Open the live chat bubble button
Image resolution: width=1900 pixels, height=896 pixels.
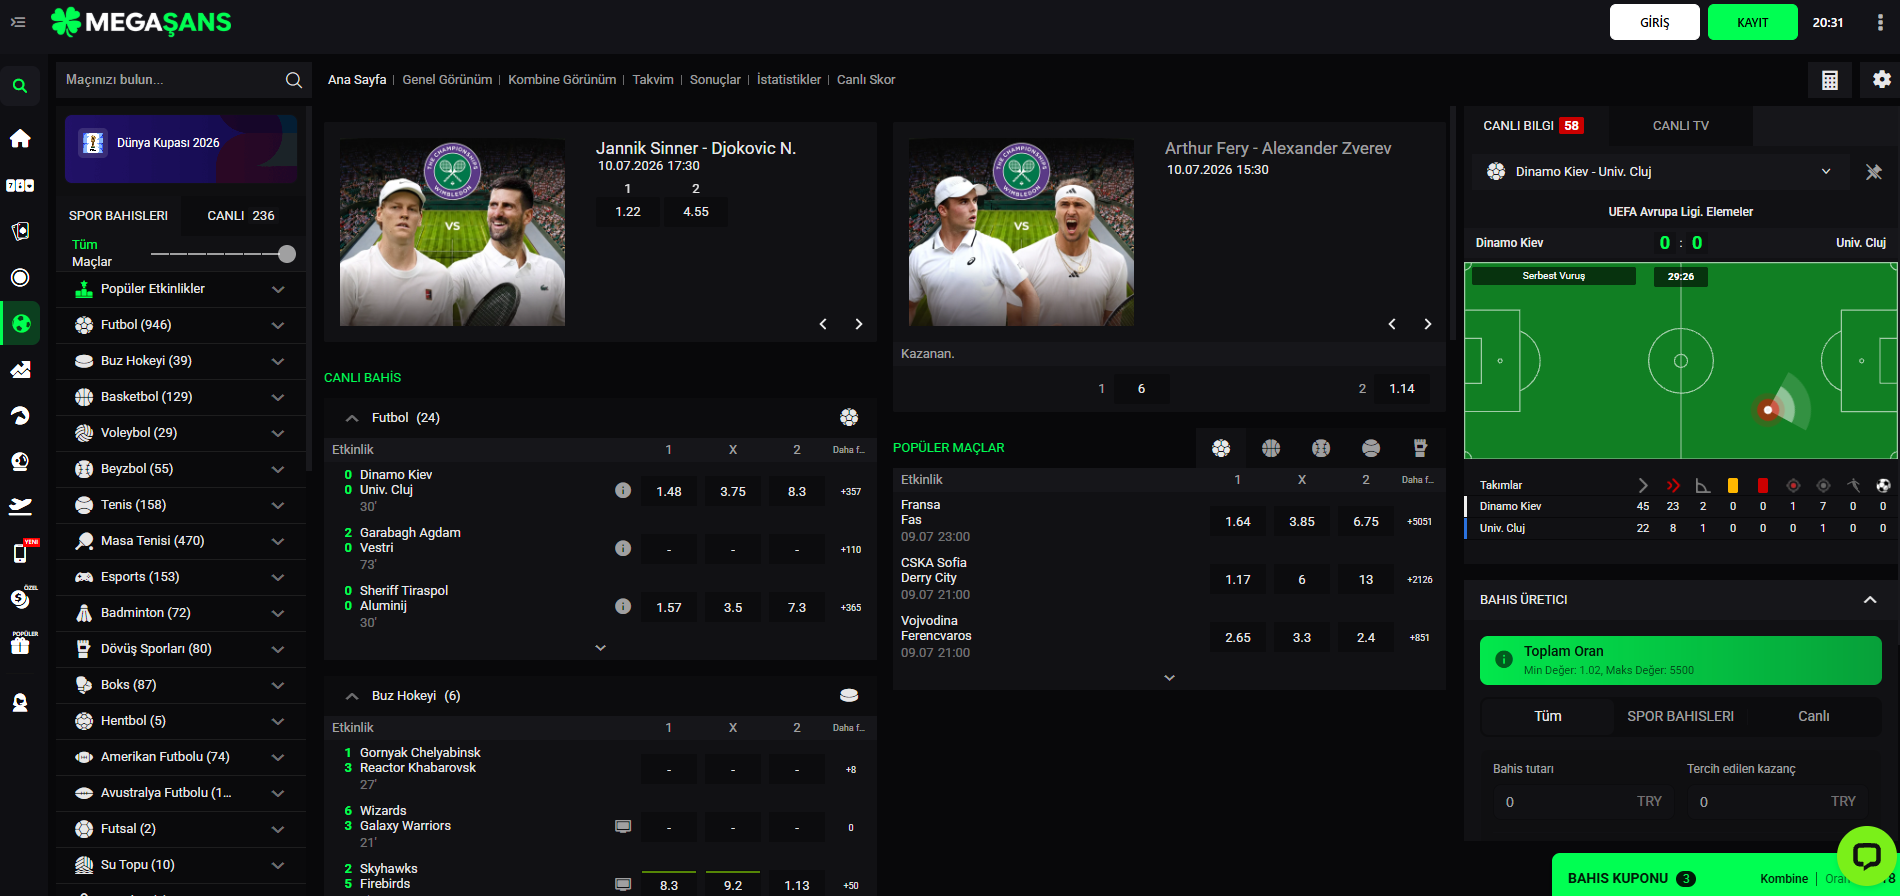coord(1866,855)
